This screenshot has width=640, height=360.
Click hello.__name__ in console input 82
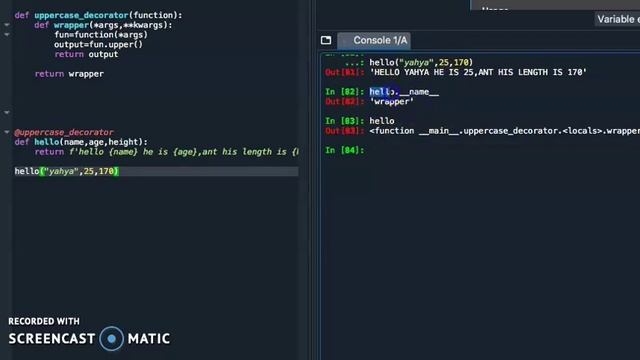(404, 92)
